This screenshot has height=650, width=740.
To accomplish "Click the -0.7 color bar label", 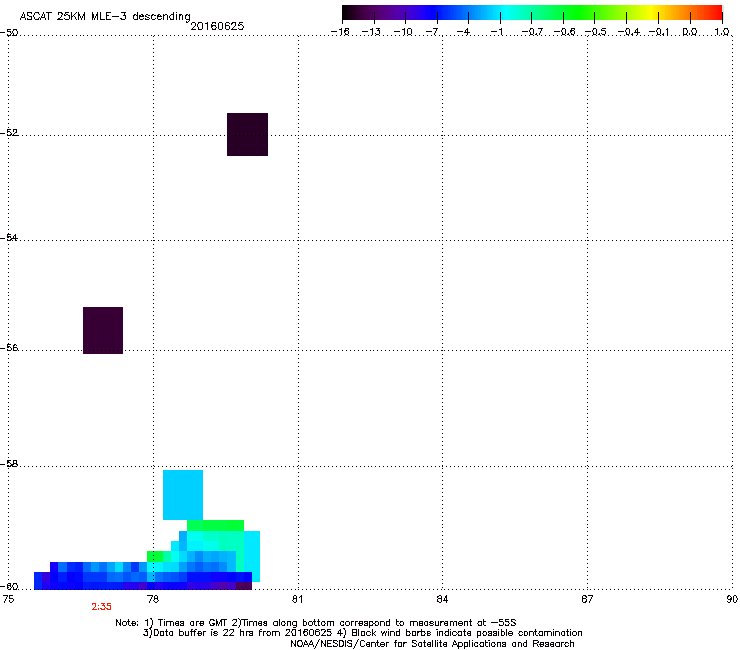I will tap(532, 32).
